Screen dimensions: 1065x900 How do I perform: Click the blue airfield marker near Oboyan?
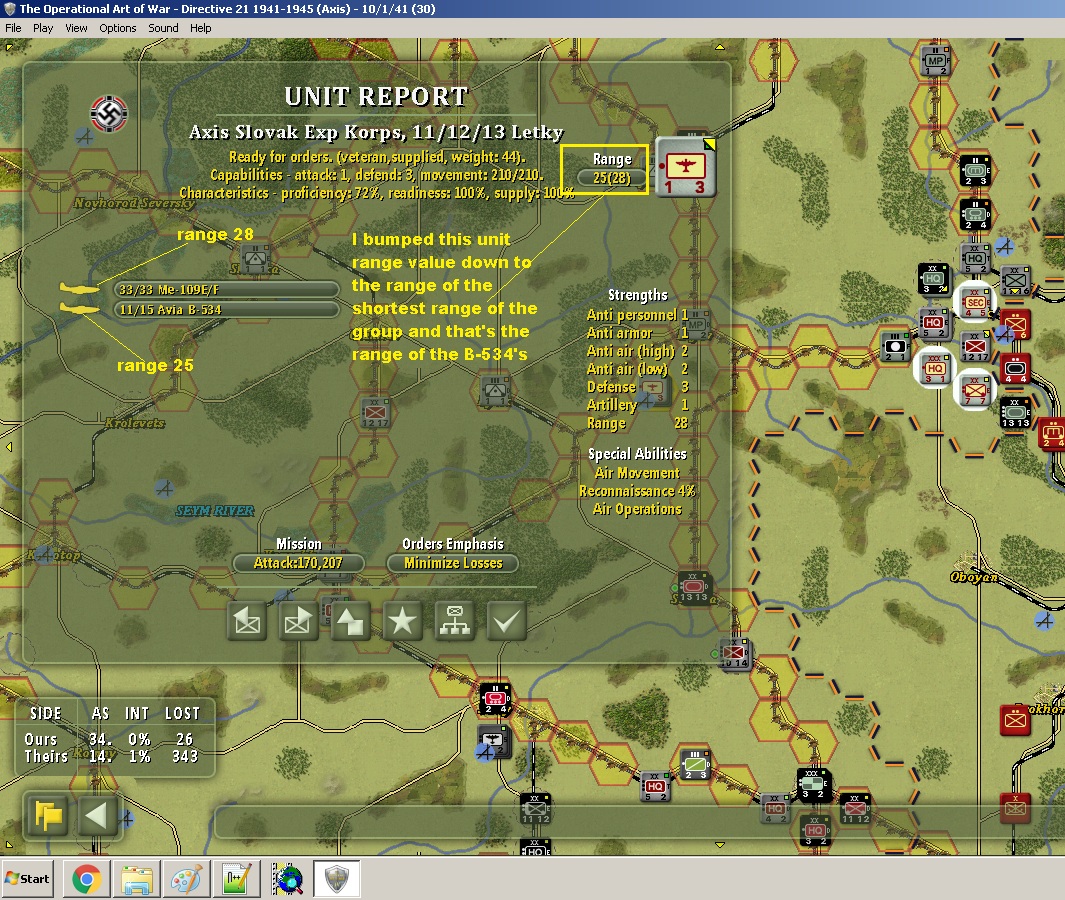1045,620
